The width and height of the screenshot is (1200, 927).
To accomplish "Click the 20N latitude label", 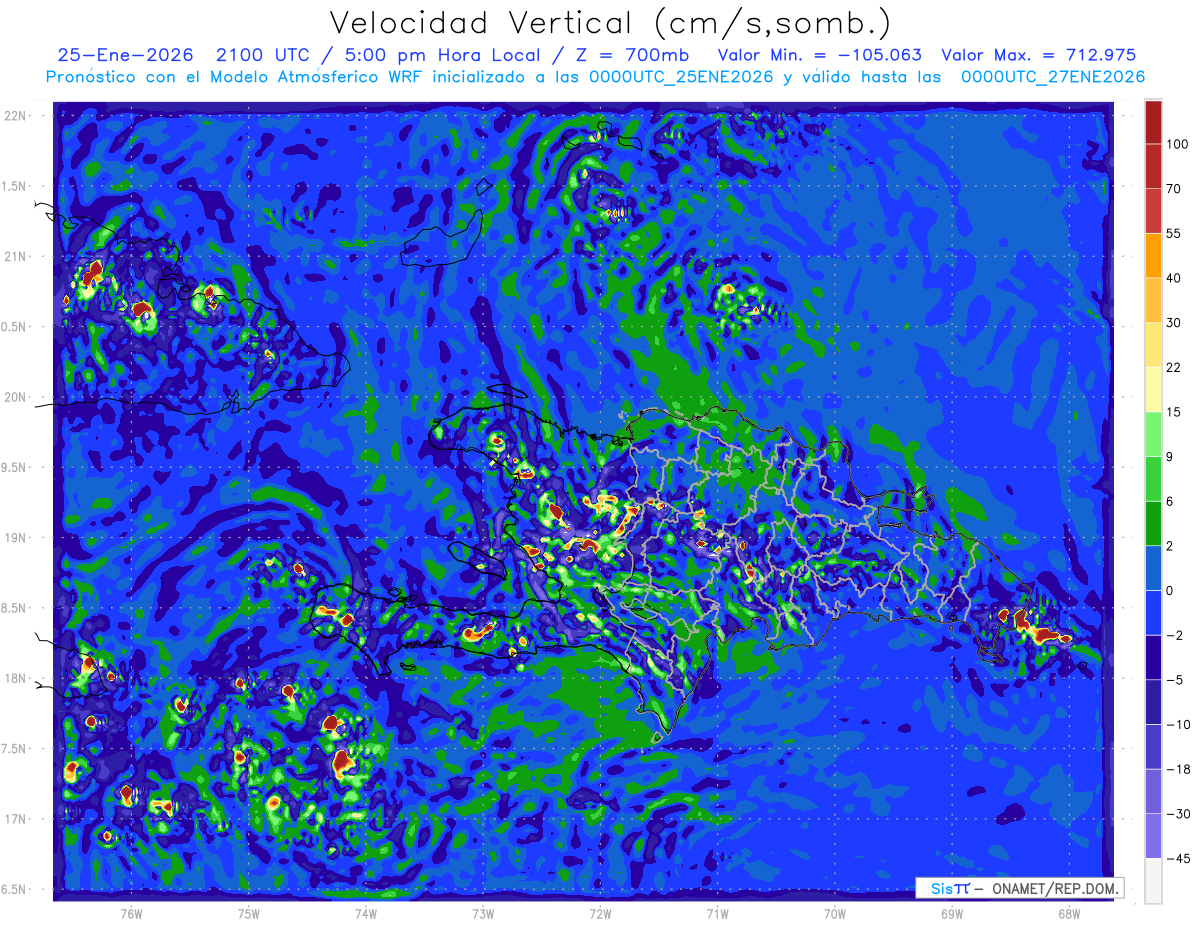I will pos(16,397).
